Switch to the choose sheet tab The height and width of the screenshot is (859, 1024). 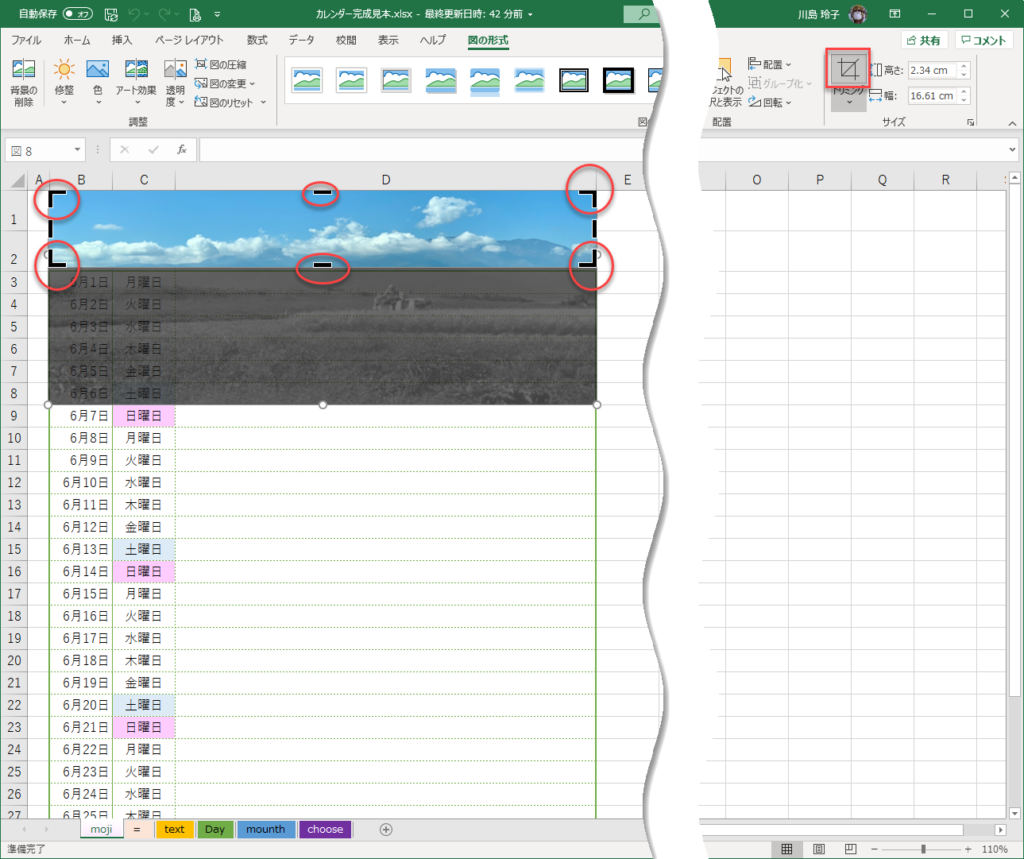point(325,829)
